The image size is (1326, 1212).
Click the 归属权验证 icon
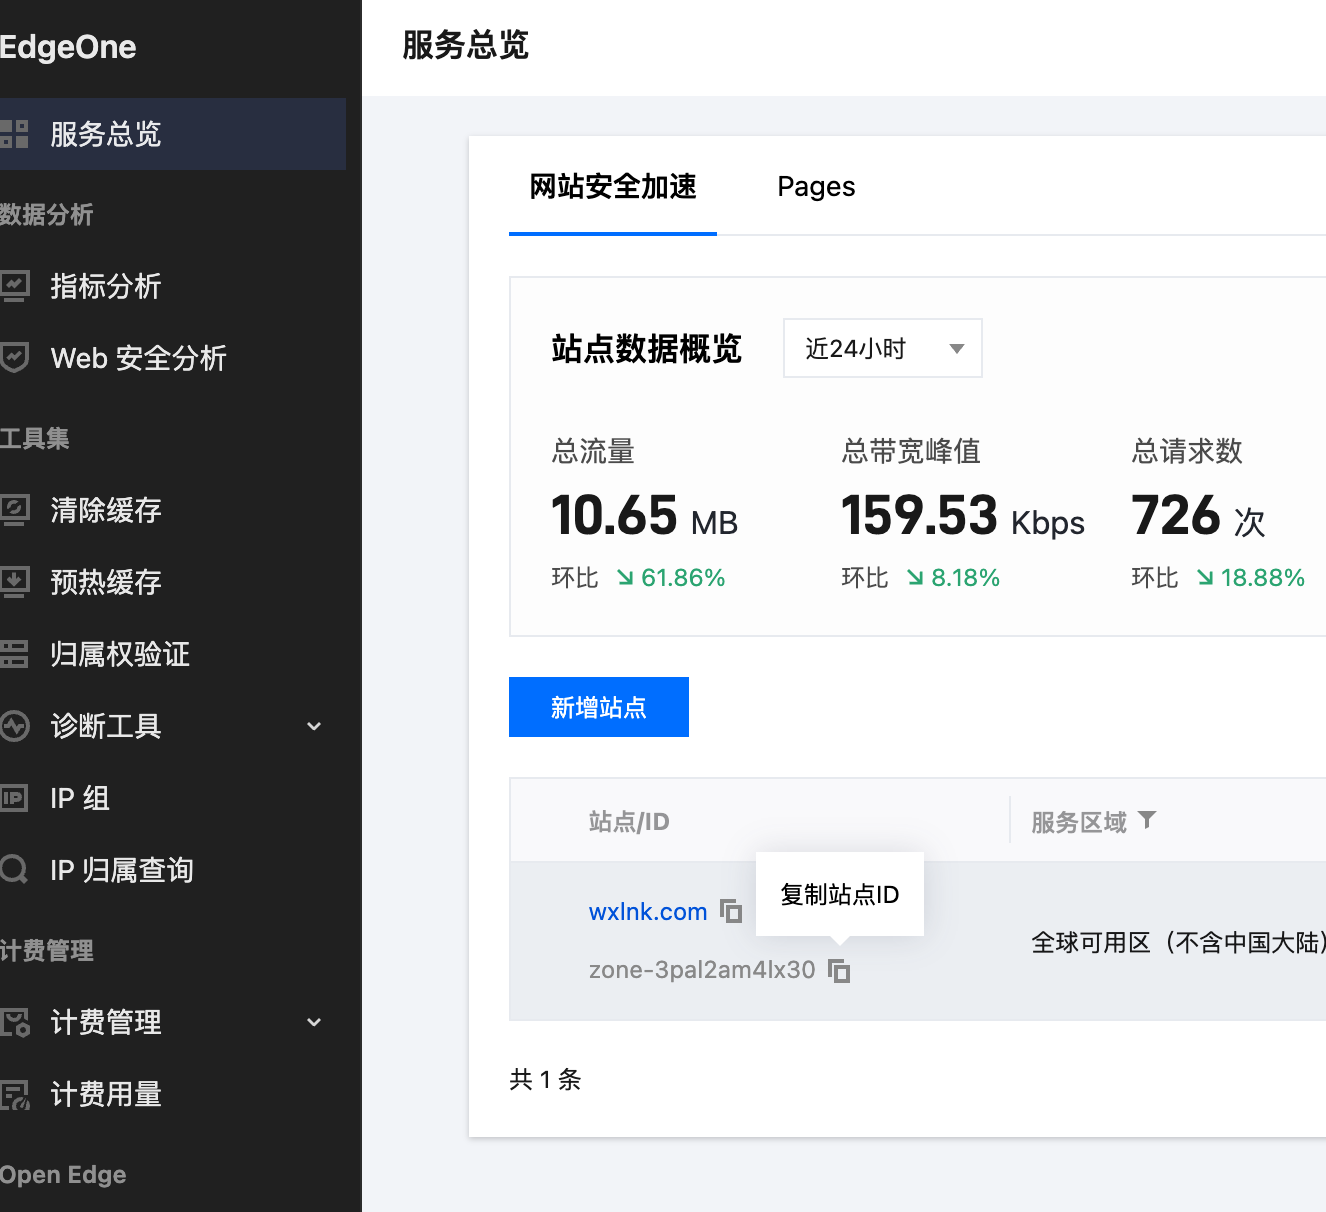point(14,654)
